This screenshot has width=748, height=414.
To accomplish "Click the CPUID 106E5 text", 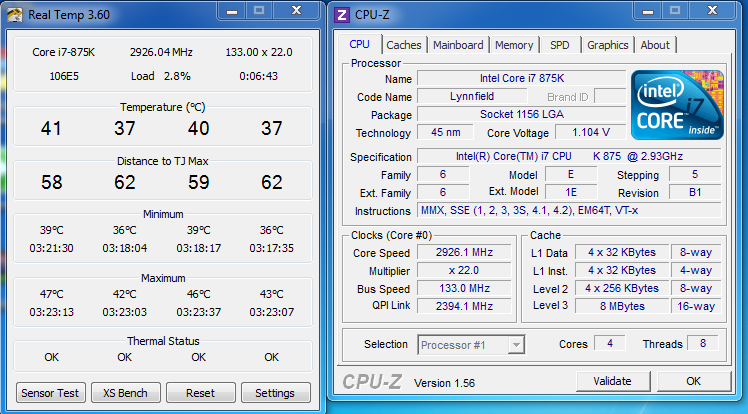I will (x=64, y=76).
